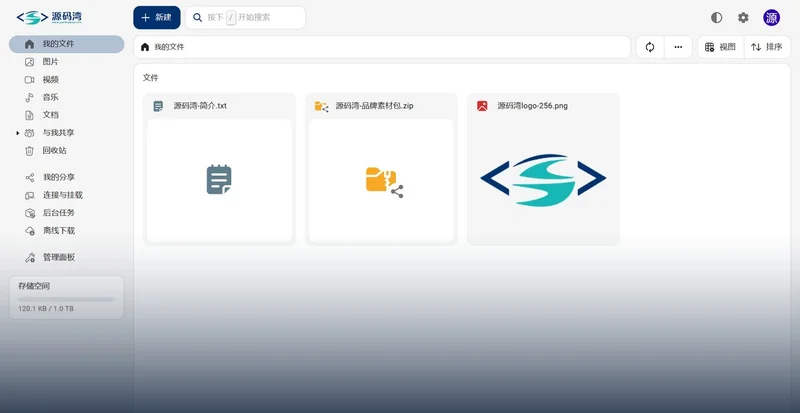Open the 源码湾logo-256.png preview thumbnail
800x413 pixels.
pyautogui.click(x=543, y=180)
